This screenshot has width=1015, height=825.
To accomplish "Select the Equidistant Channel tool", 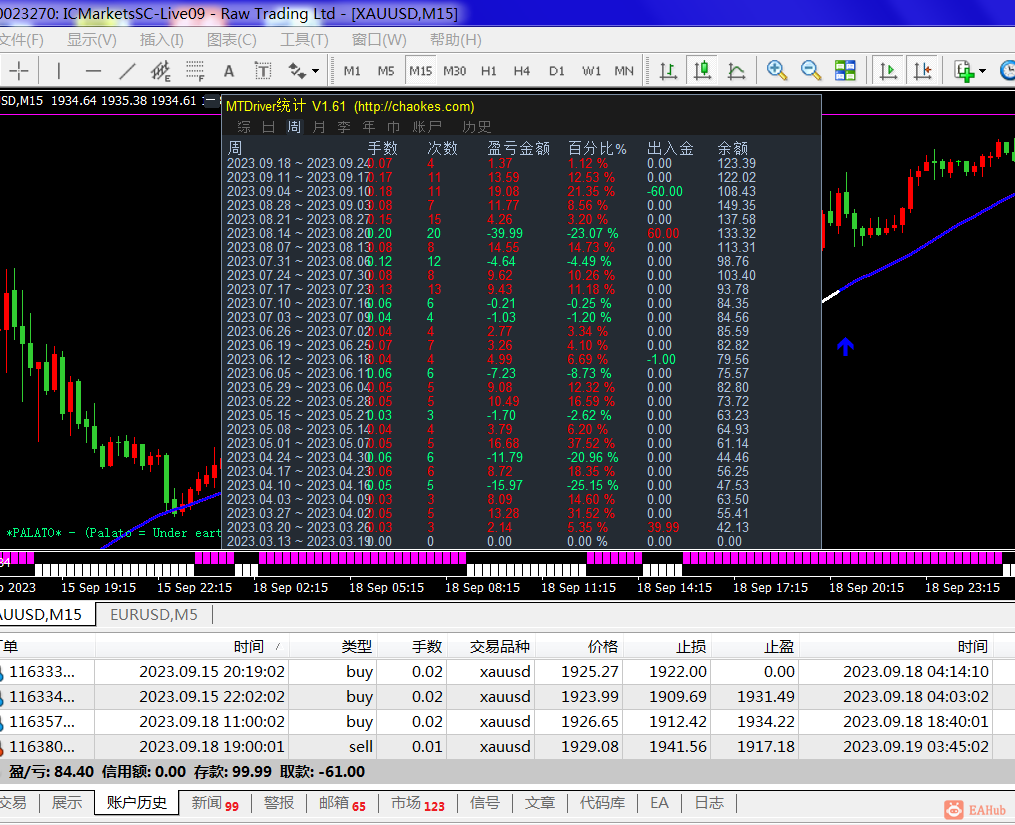I will [x=161, y=71].
